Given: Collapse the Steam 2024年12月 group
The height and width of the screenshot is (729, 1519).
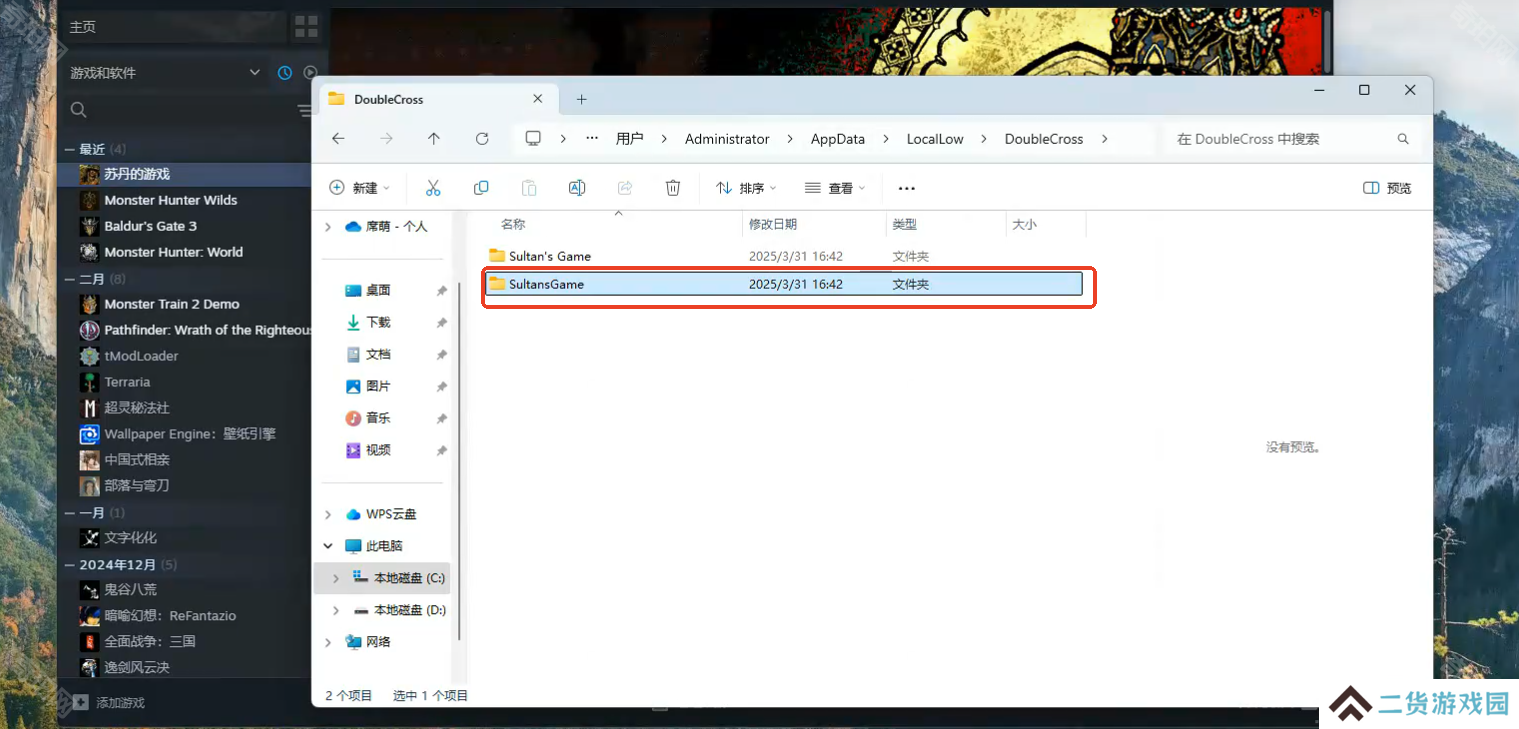Looking at the screenshot, I should (x=70, y=565).
